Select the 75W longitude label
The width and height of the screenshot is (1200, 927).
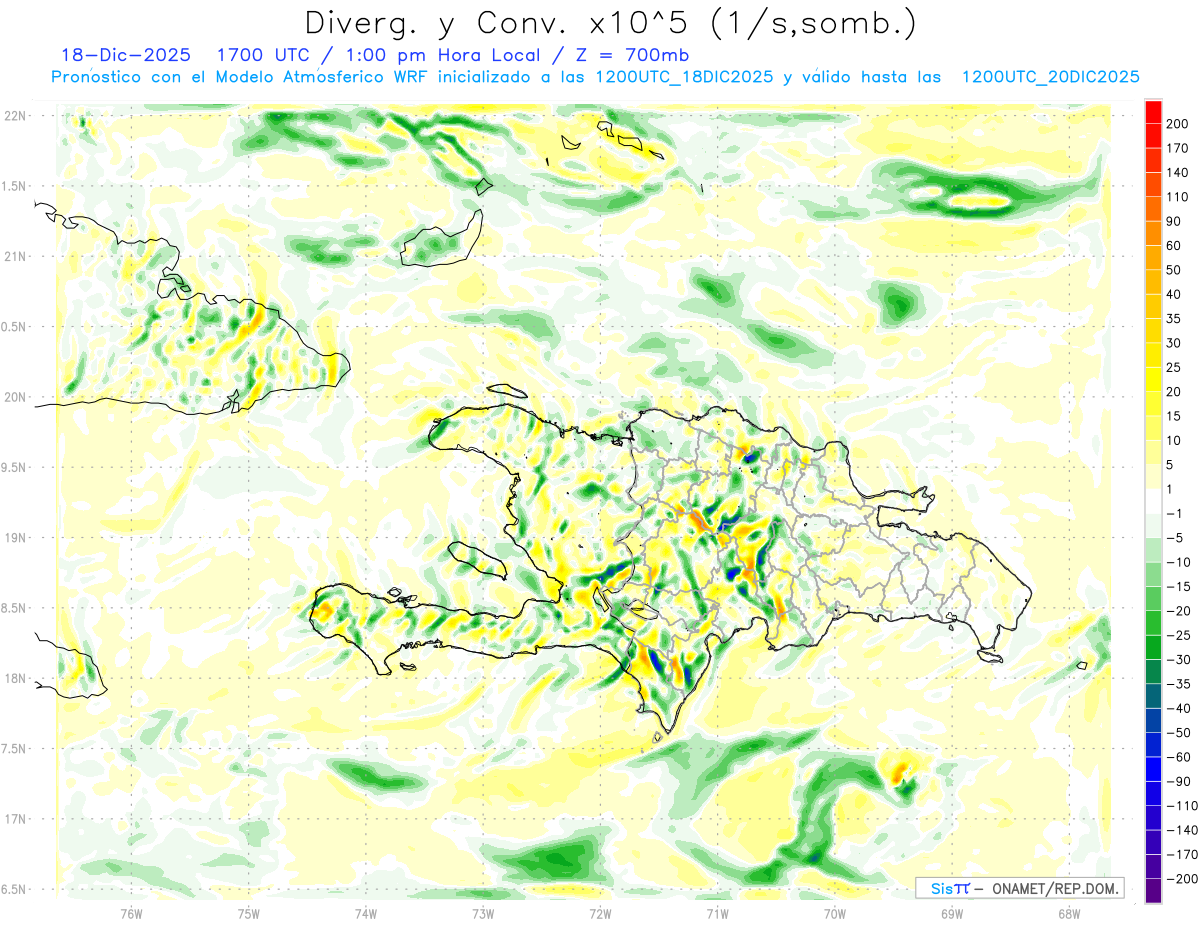(x=249, y=914)
